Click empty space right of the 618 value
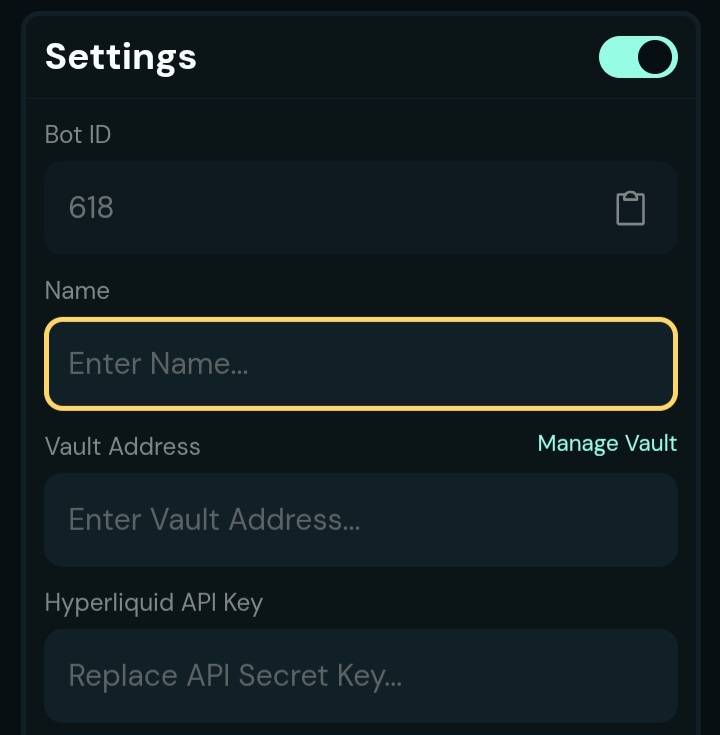 click(360, 208)
